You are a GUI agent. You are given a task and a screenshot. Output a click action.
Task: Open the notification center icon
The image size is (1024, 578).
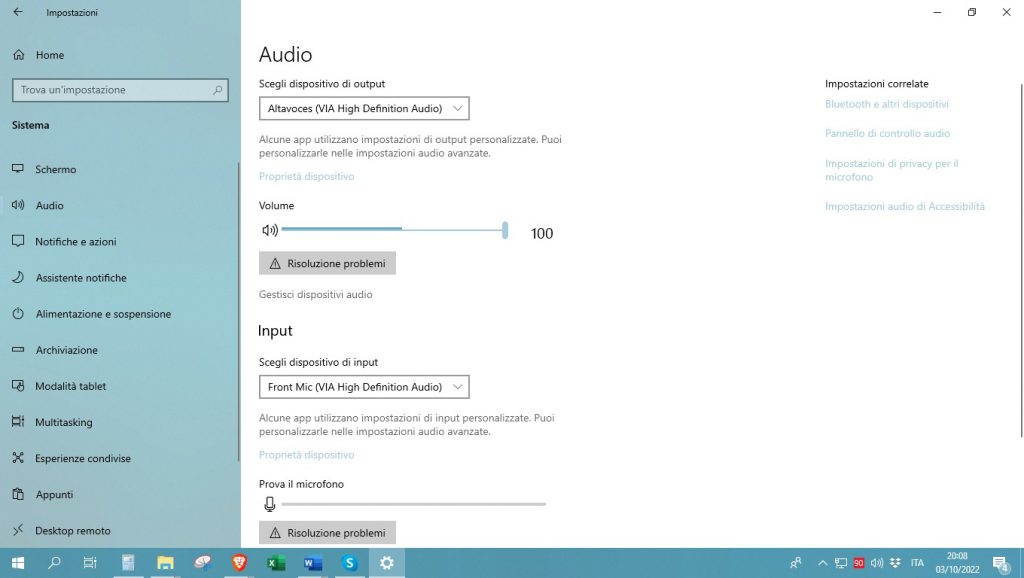click(x=1000, y=563)
